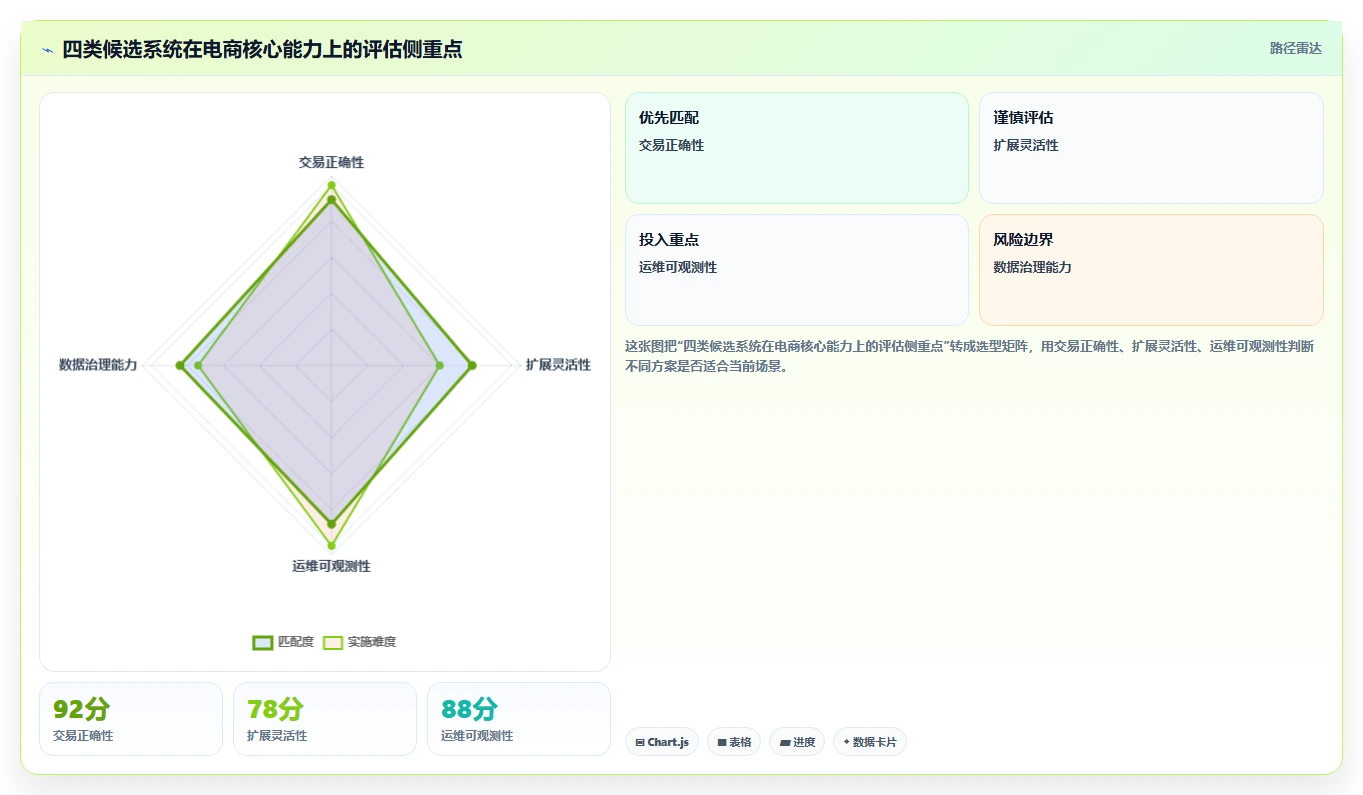
Task: Click the radar data point at 扩展灵活性 outer vertex
Action: (472, 365)
